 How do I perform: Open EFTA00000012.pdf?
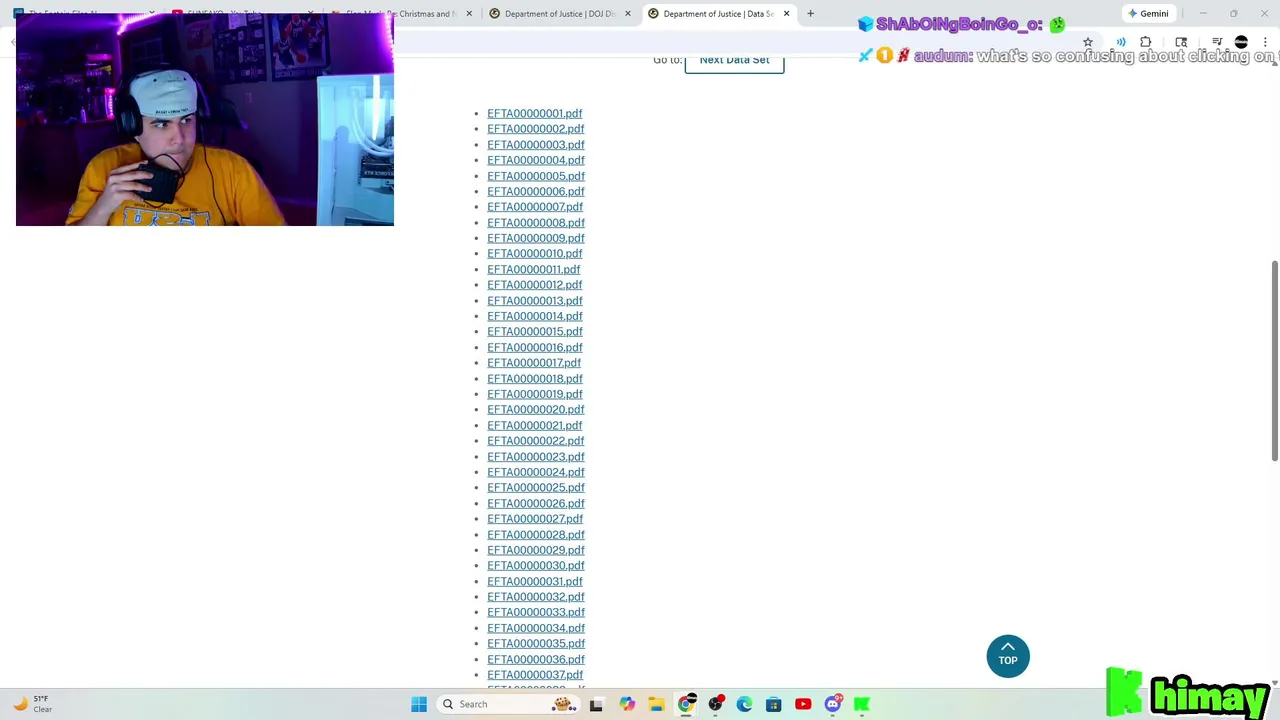pos(534,285)
